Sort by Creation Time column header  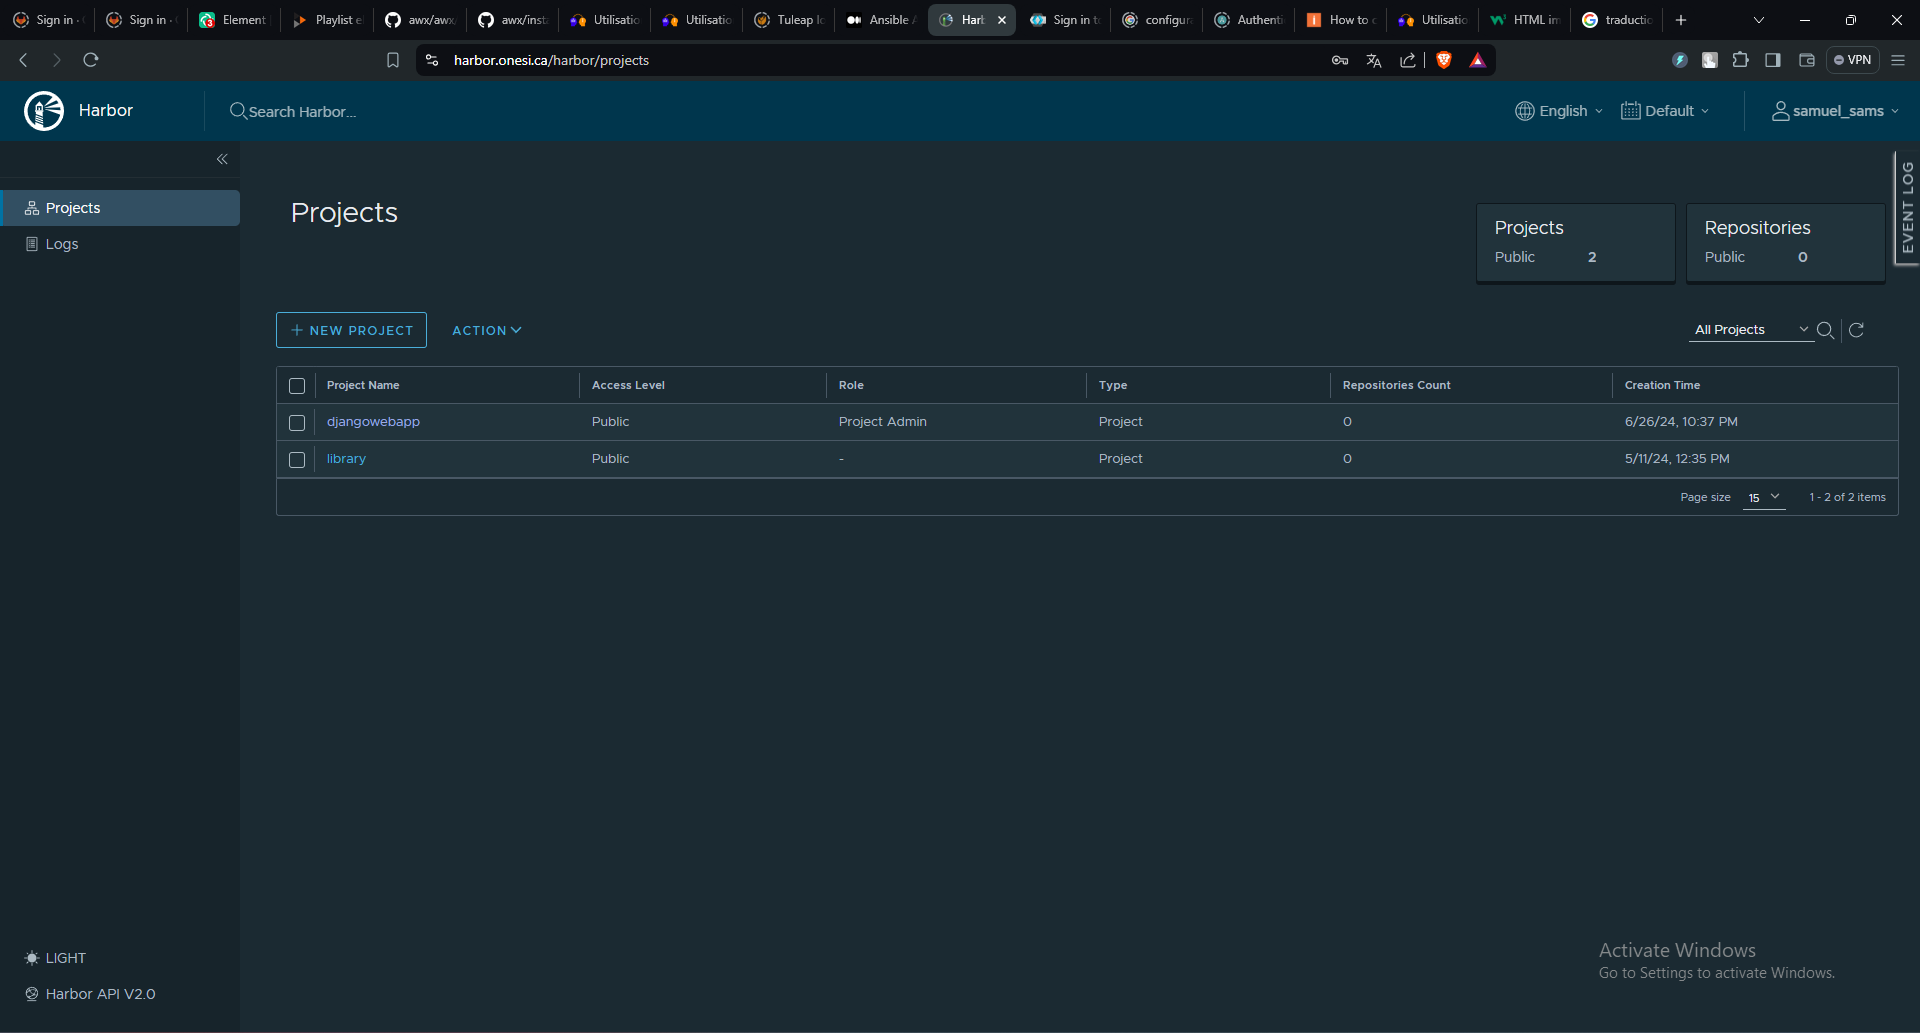1662,385
